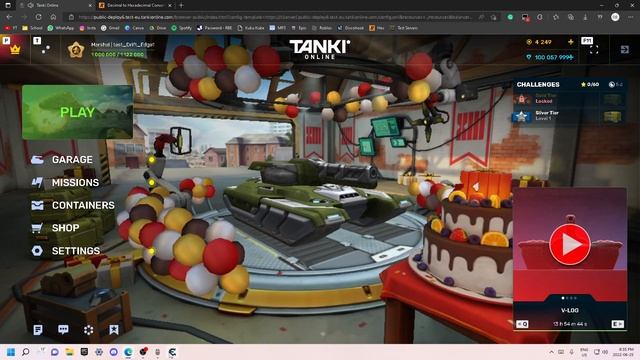Open the Canva bookmark
This screenshot has height=360, width=640.
pos(134,28)
